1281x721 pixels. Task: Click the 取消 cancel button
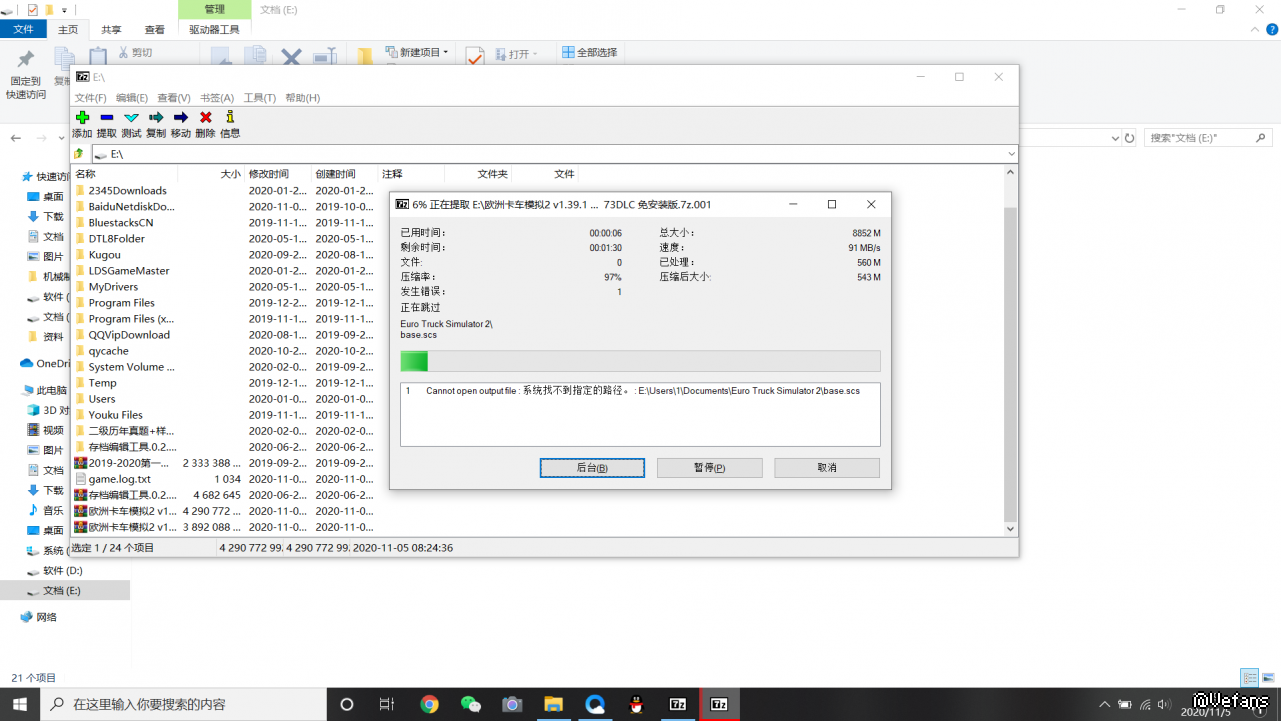(x=826, y=468)
